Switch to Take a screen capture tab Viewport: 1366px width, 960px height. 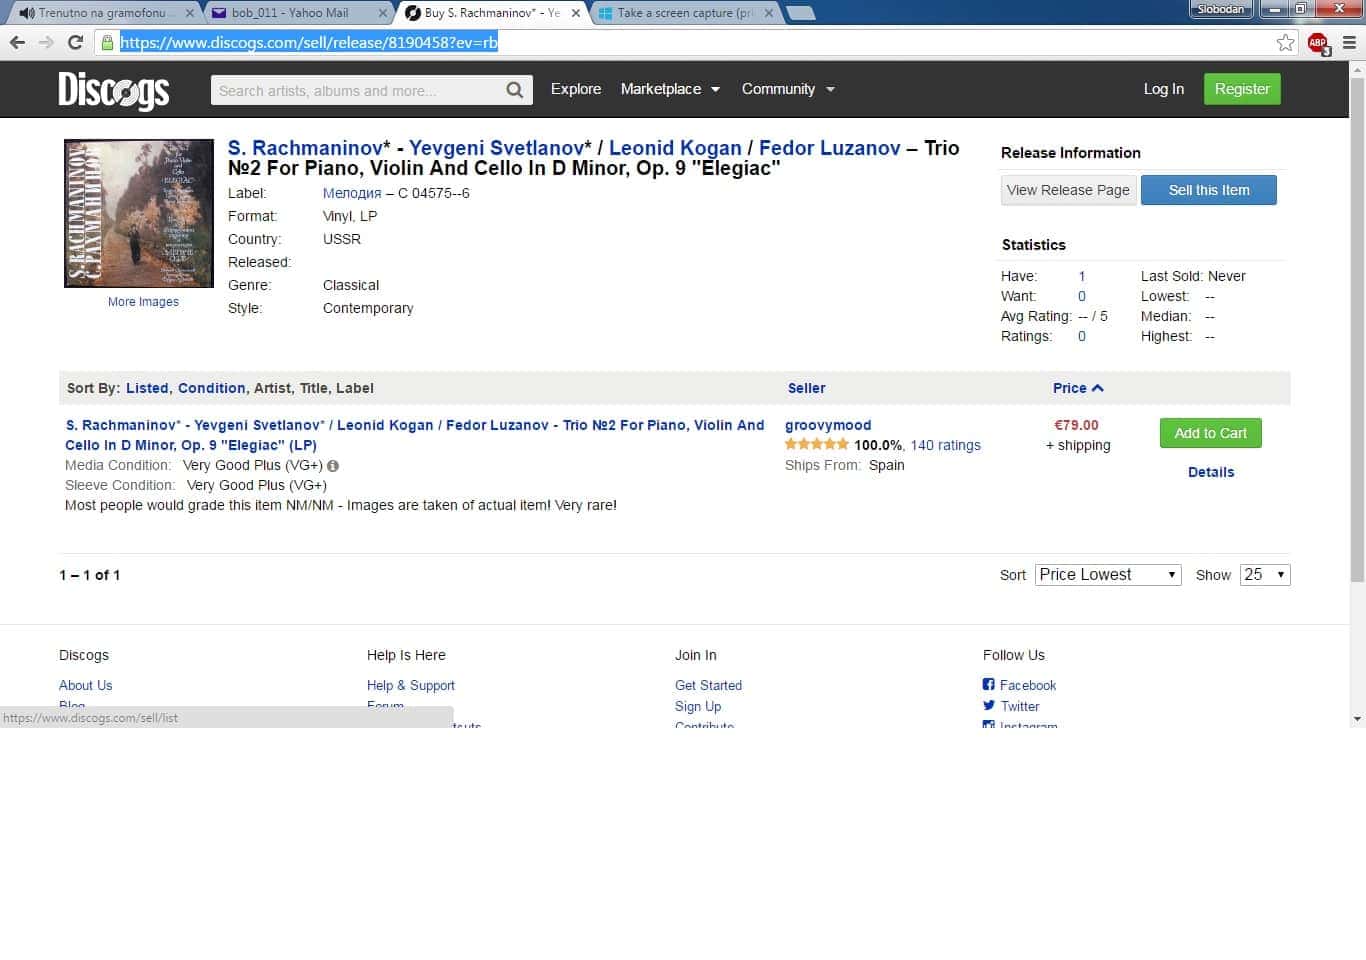click(x=685, y=13)
